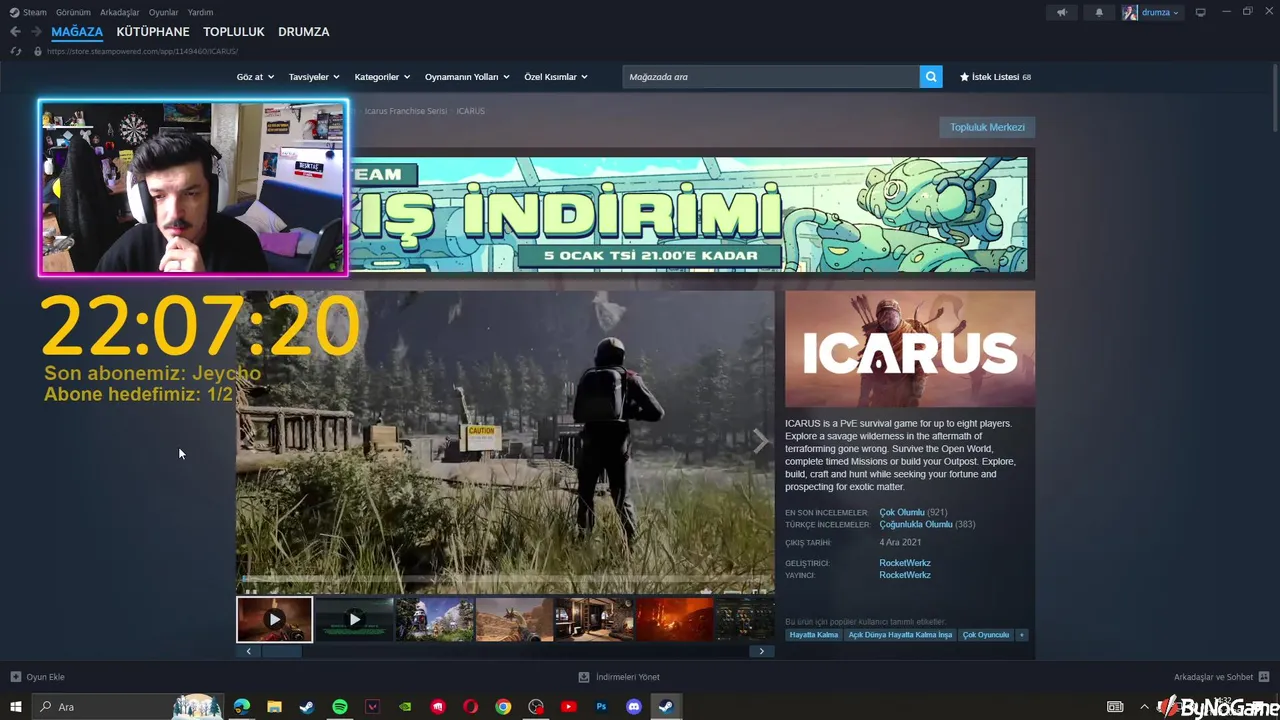This screenshot has height=720, width=1280.
Task: Select the burning forest screenshot thumbnail
Action: click(675, 619)
